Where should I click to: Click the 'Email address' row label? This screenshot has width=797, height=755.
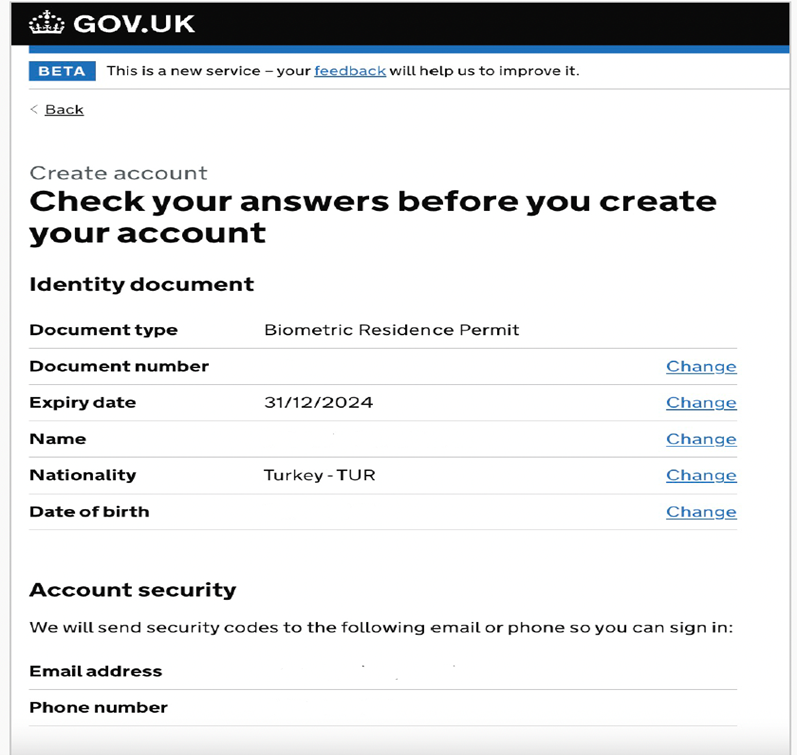point(95,671)
